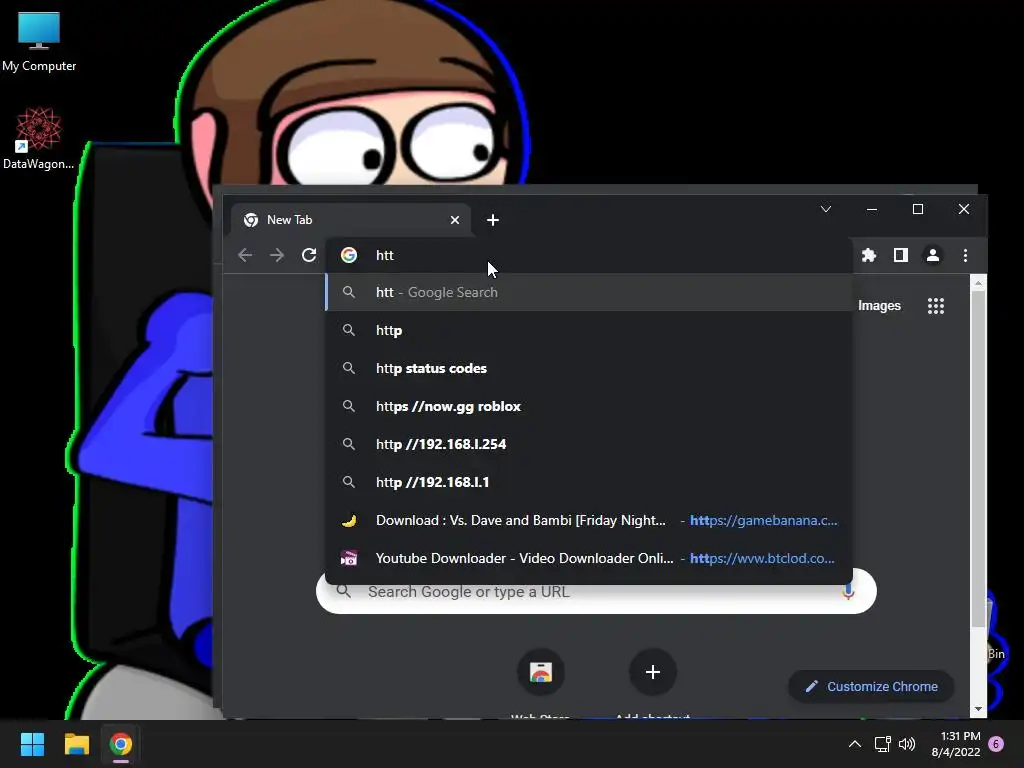Screen dimensions: 1024x768
Task: Open a new tab with plus button
Action: coord(493,220)
